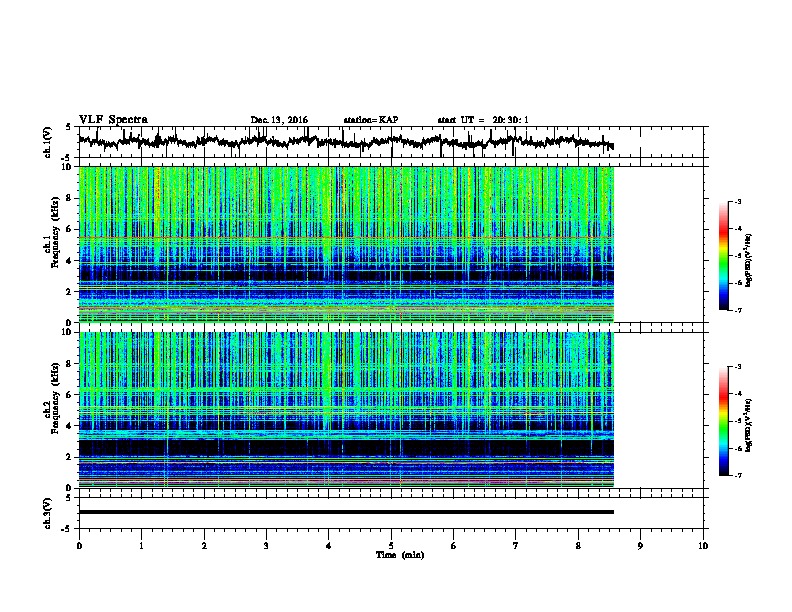
Task: Select the date text "Dec. 13, 2016"
Action: point(279,120)
